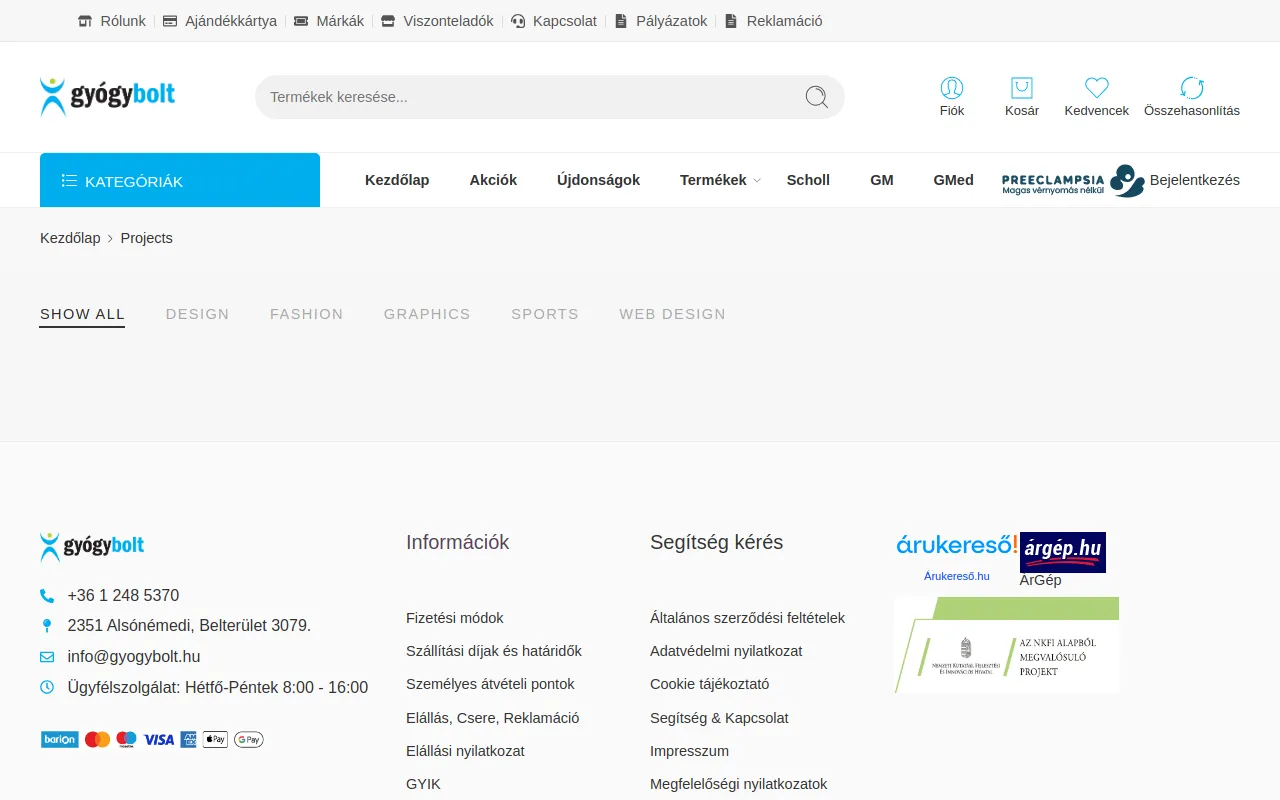Open Szállítási díjak és határidők link

494,651
